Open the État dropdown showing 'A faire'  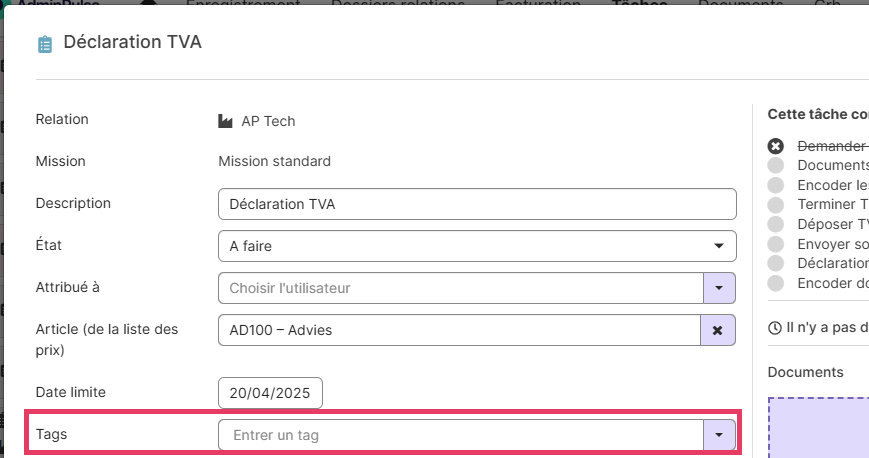[477, 246]
